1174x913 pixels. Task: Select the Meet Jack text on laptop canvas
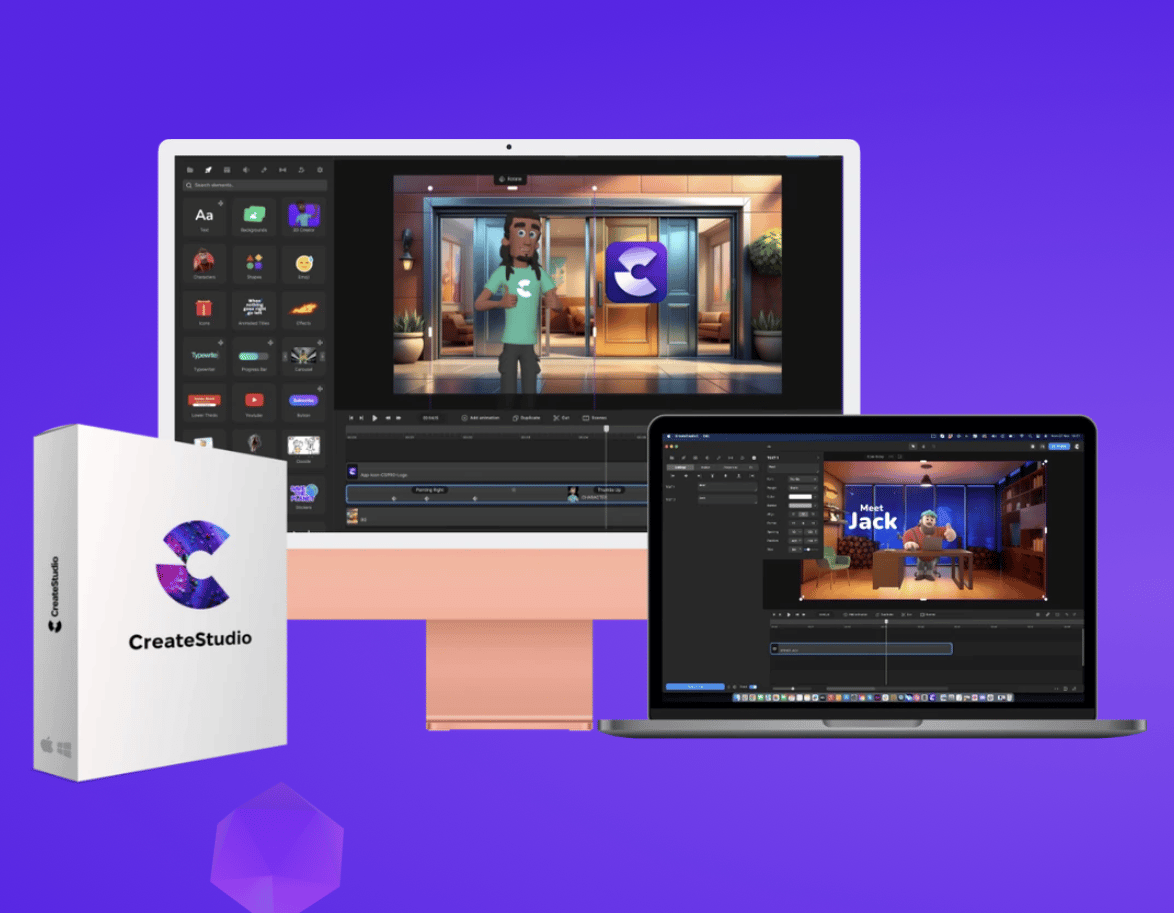pos(872,517)
